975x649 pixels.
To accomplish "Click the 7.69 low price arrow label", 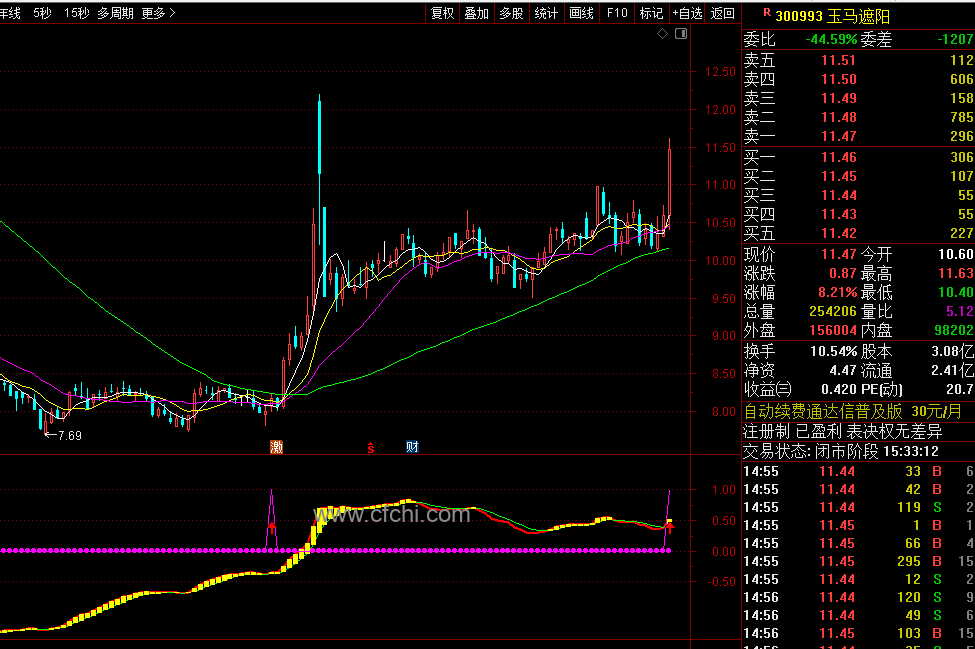I will 63,435.
